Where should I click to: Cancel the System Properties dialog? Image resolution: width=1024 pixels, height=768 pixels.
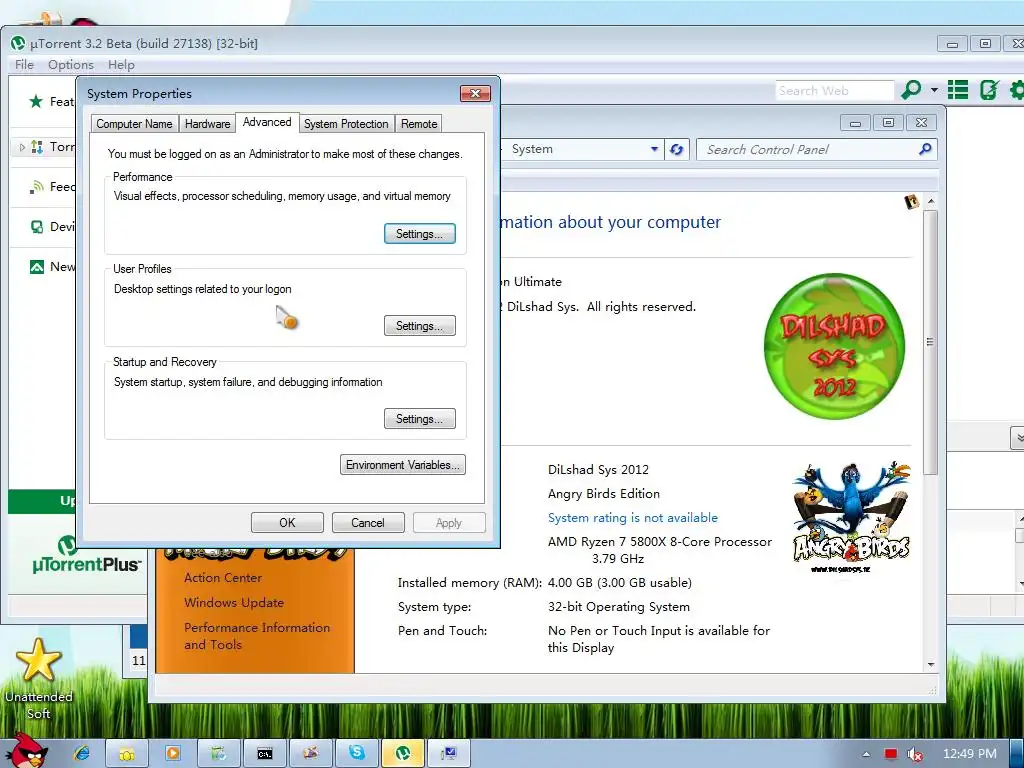click(368, 522)
